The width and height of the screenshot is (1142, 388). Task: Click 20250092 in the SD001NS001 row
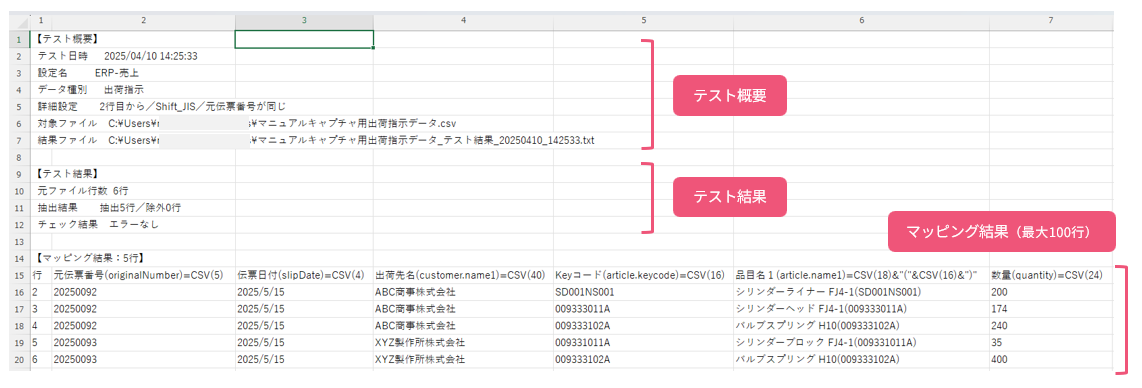[x=143, y=292]
